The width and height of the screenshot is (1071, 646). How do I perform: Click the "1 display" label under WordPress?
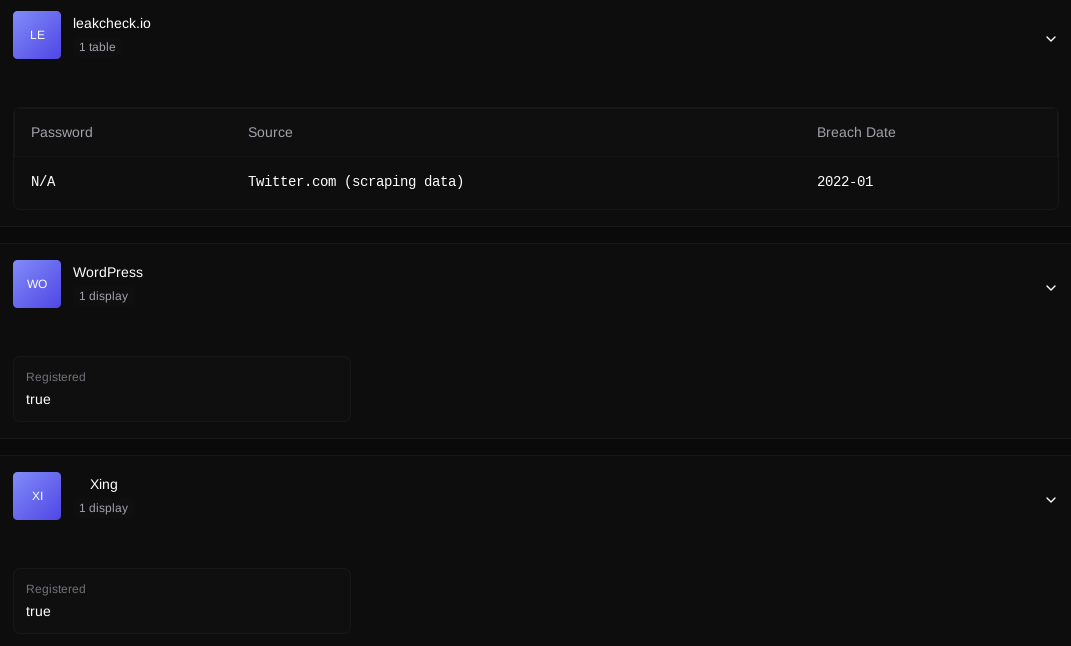pyautogui.click(x=103, y=296)
